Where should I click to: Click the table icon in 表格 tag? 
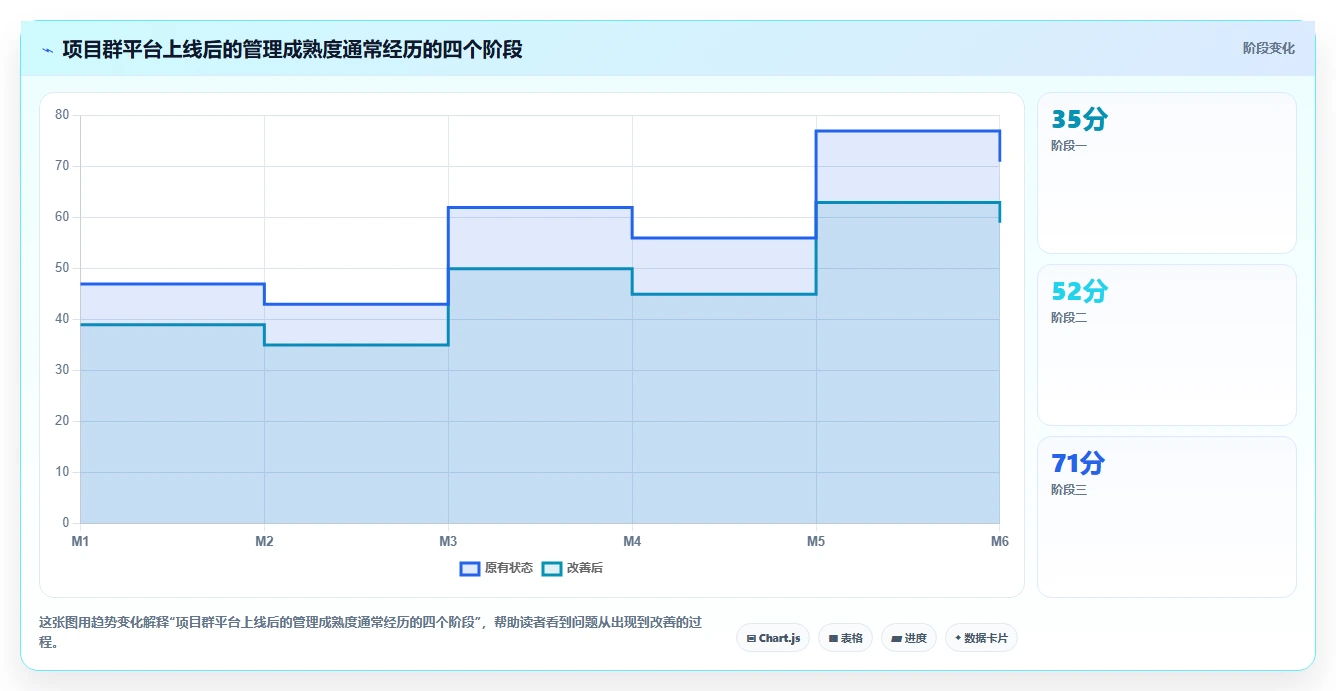833,638
